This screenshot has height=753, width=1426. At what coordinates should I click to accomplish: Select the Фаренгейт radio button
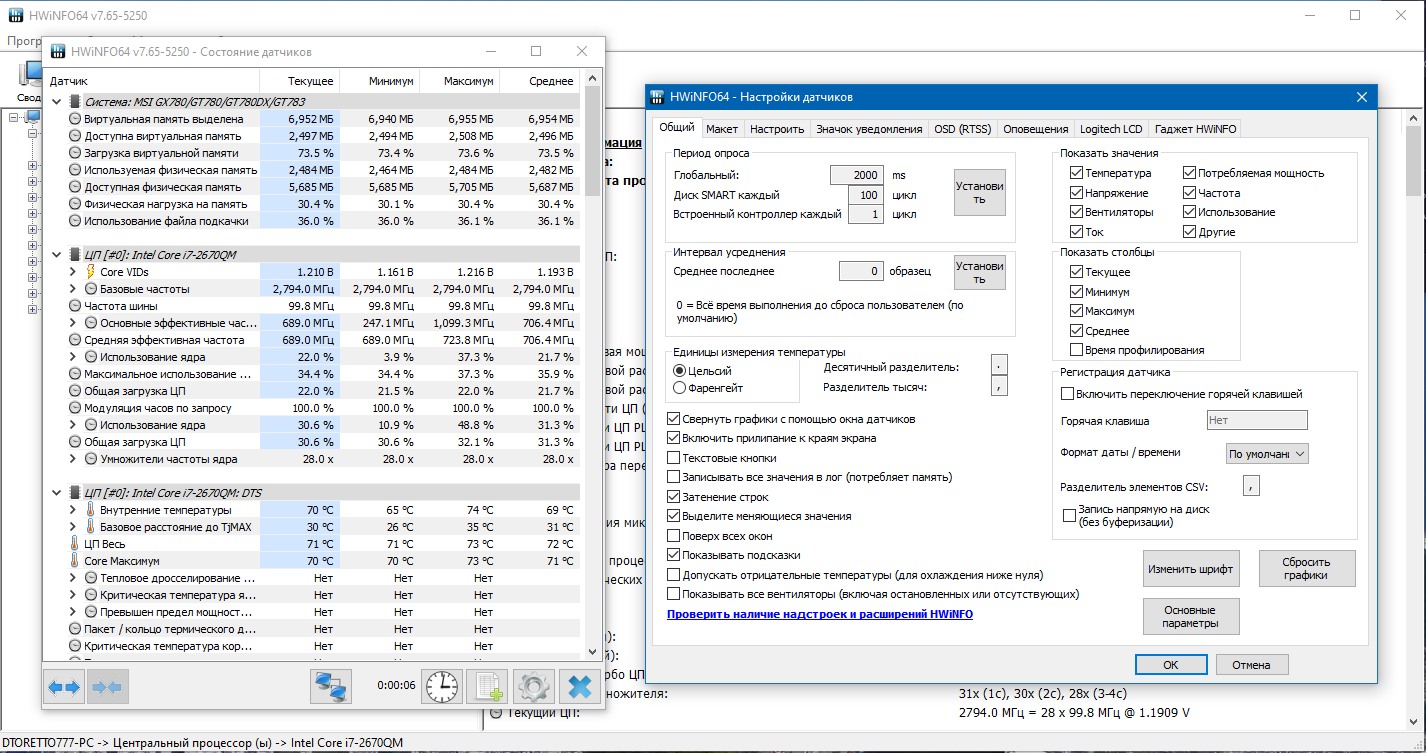680,388
